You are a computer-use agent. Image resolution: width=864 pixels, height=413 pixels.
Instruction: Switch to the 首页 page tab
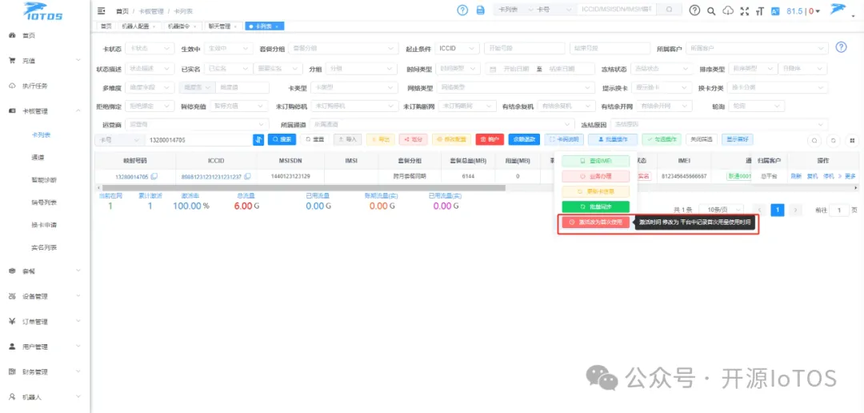105,26
